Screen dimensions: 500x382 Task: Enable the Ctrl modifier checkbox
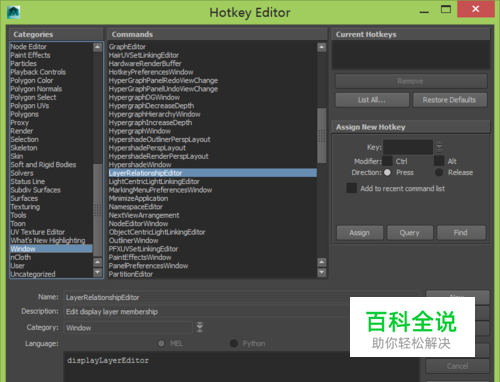(x=387, y=161)
